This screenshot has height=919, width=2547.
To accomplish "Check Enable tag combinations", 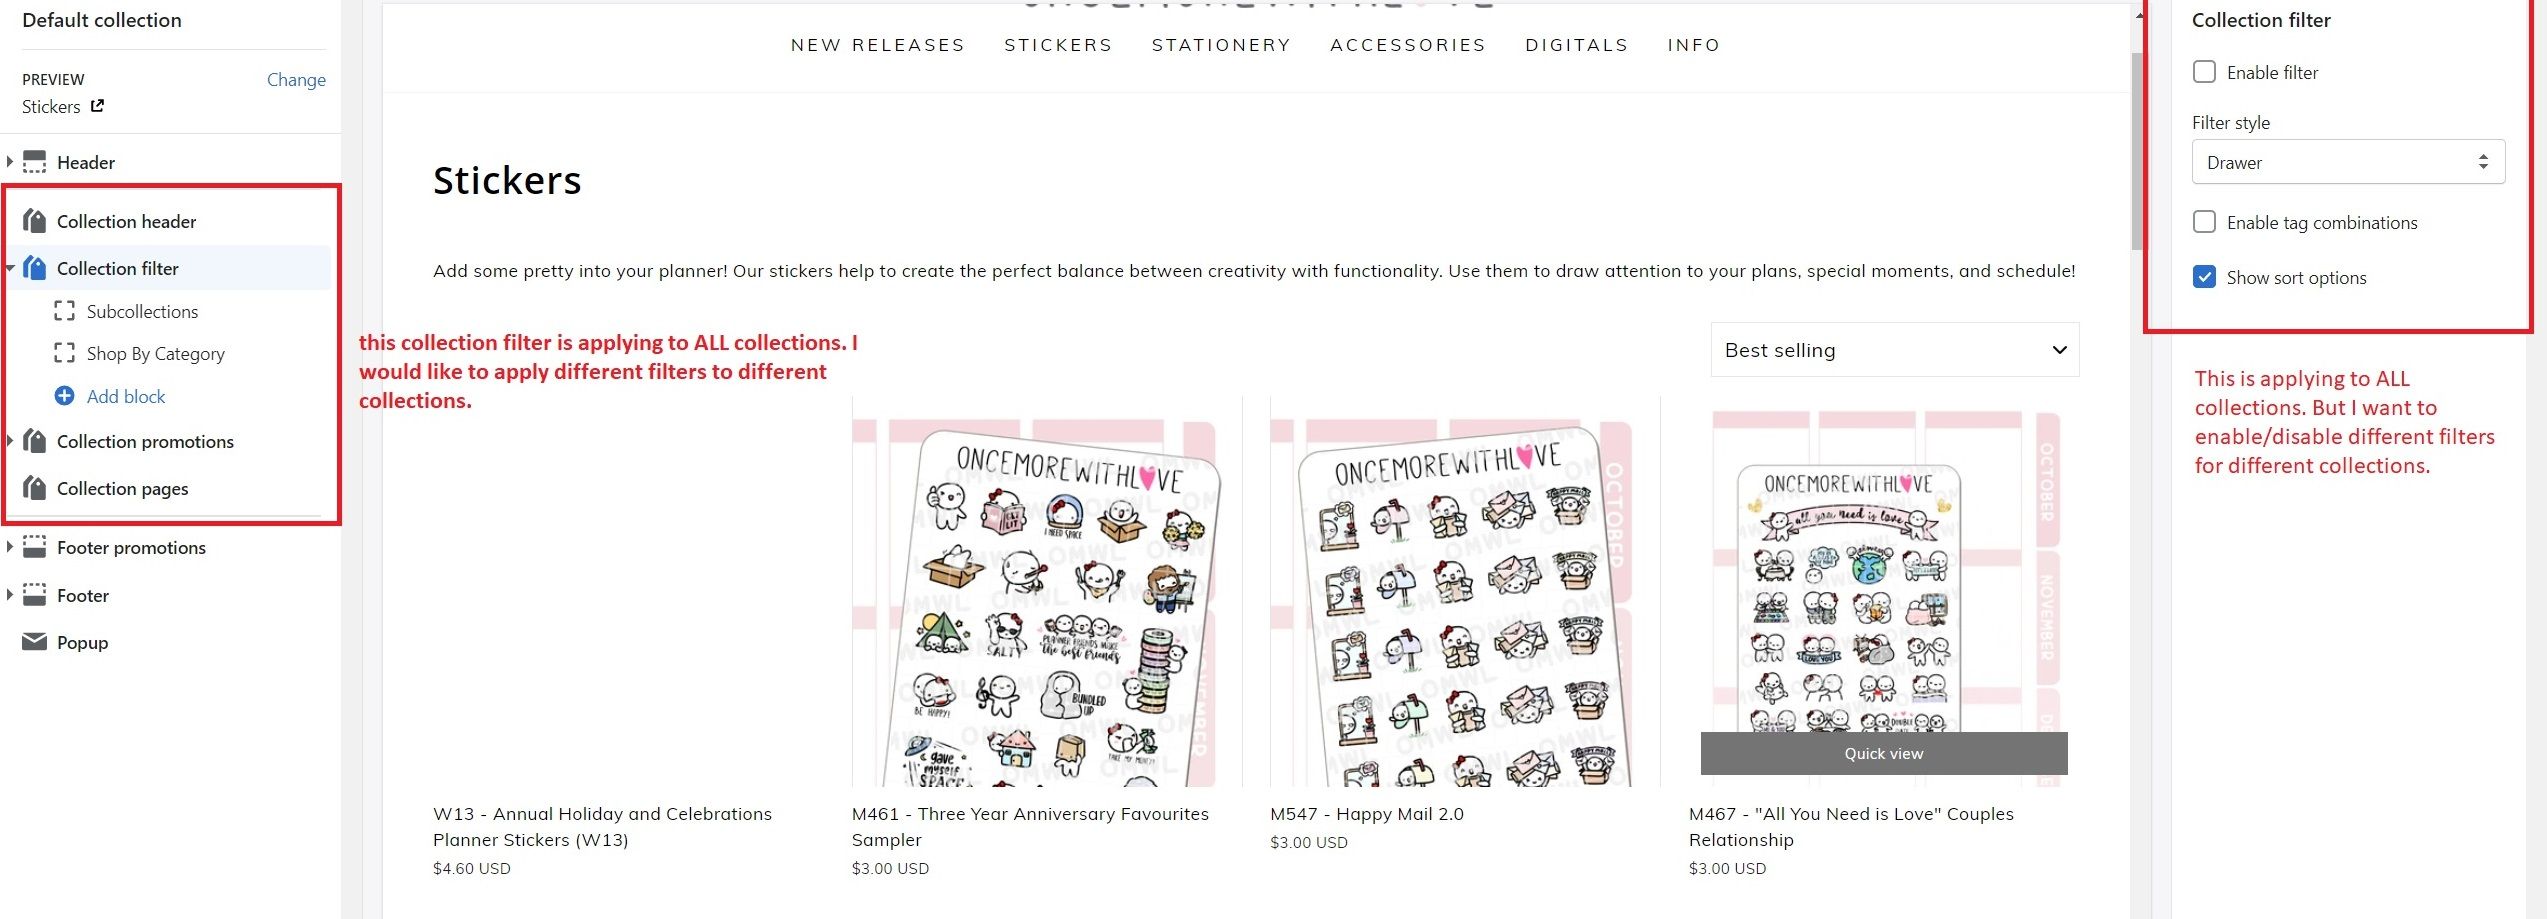I will coord(2204,222).
